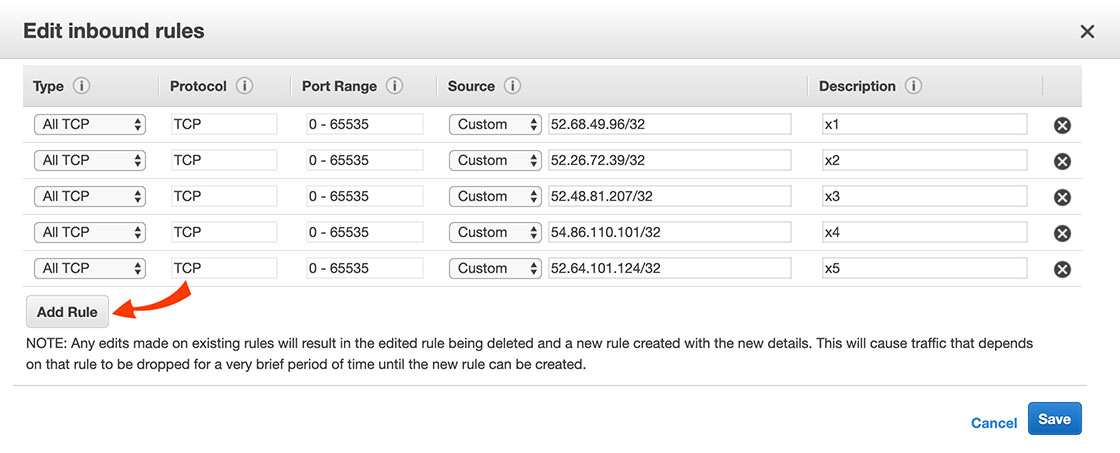Delete the rule described as x2
The height and width of the screenshot is (453, 1120).
coord(1062,161)
